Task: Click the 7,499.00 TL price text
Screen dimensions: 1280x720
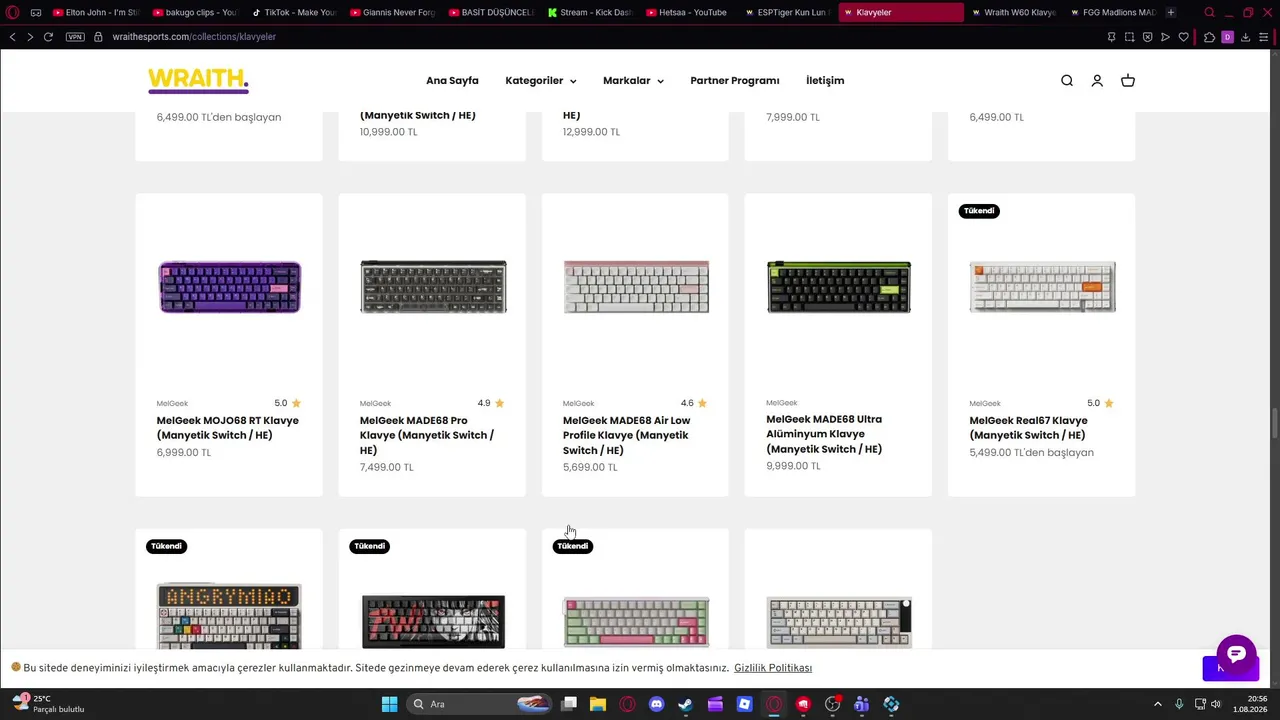Action: coord(387,467)
